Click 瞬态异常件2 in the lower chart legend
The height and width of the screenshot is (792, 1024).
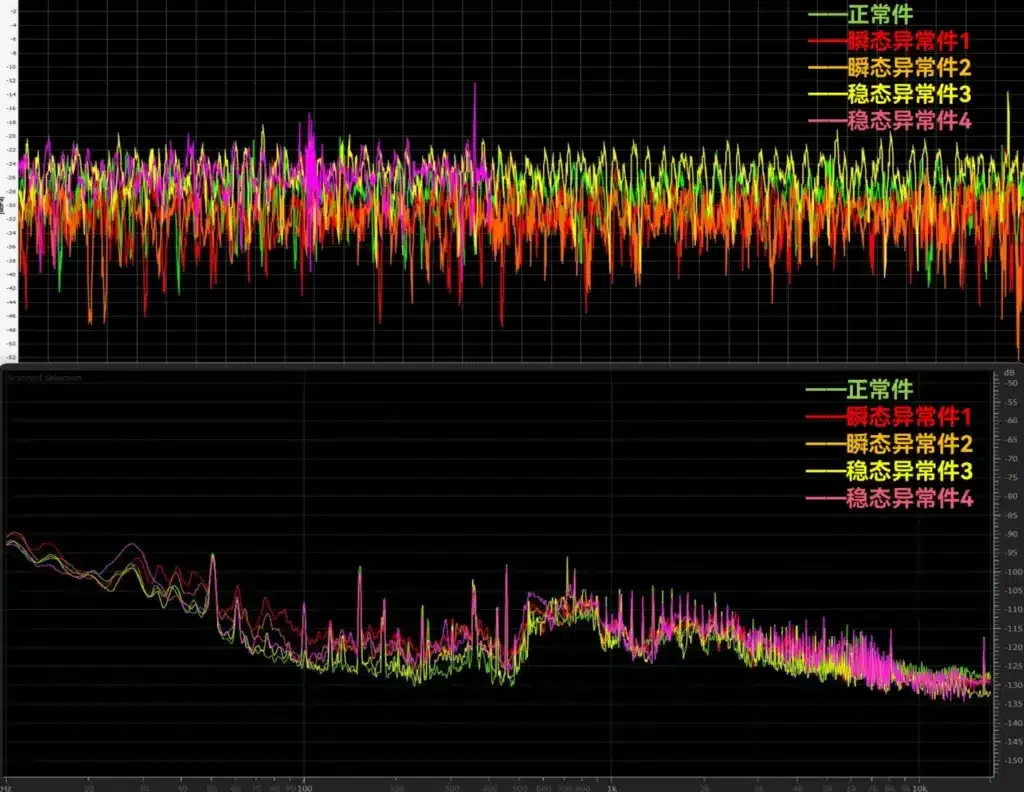908,444
